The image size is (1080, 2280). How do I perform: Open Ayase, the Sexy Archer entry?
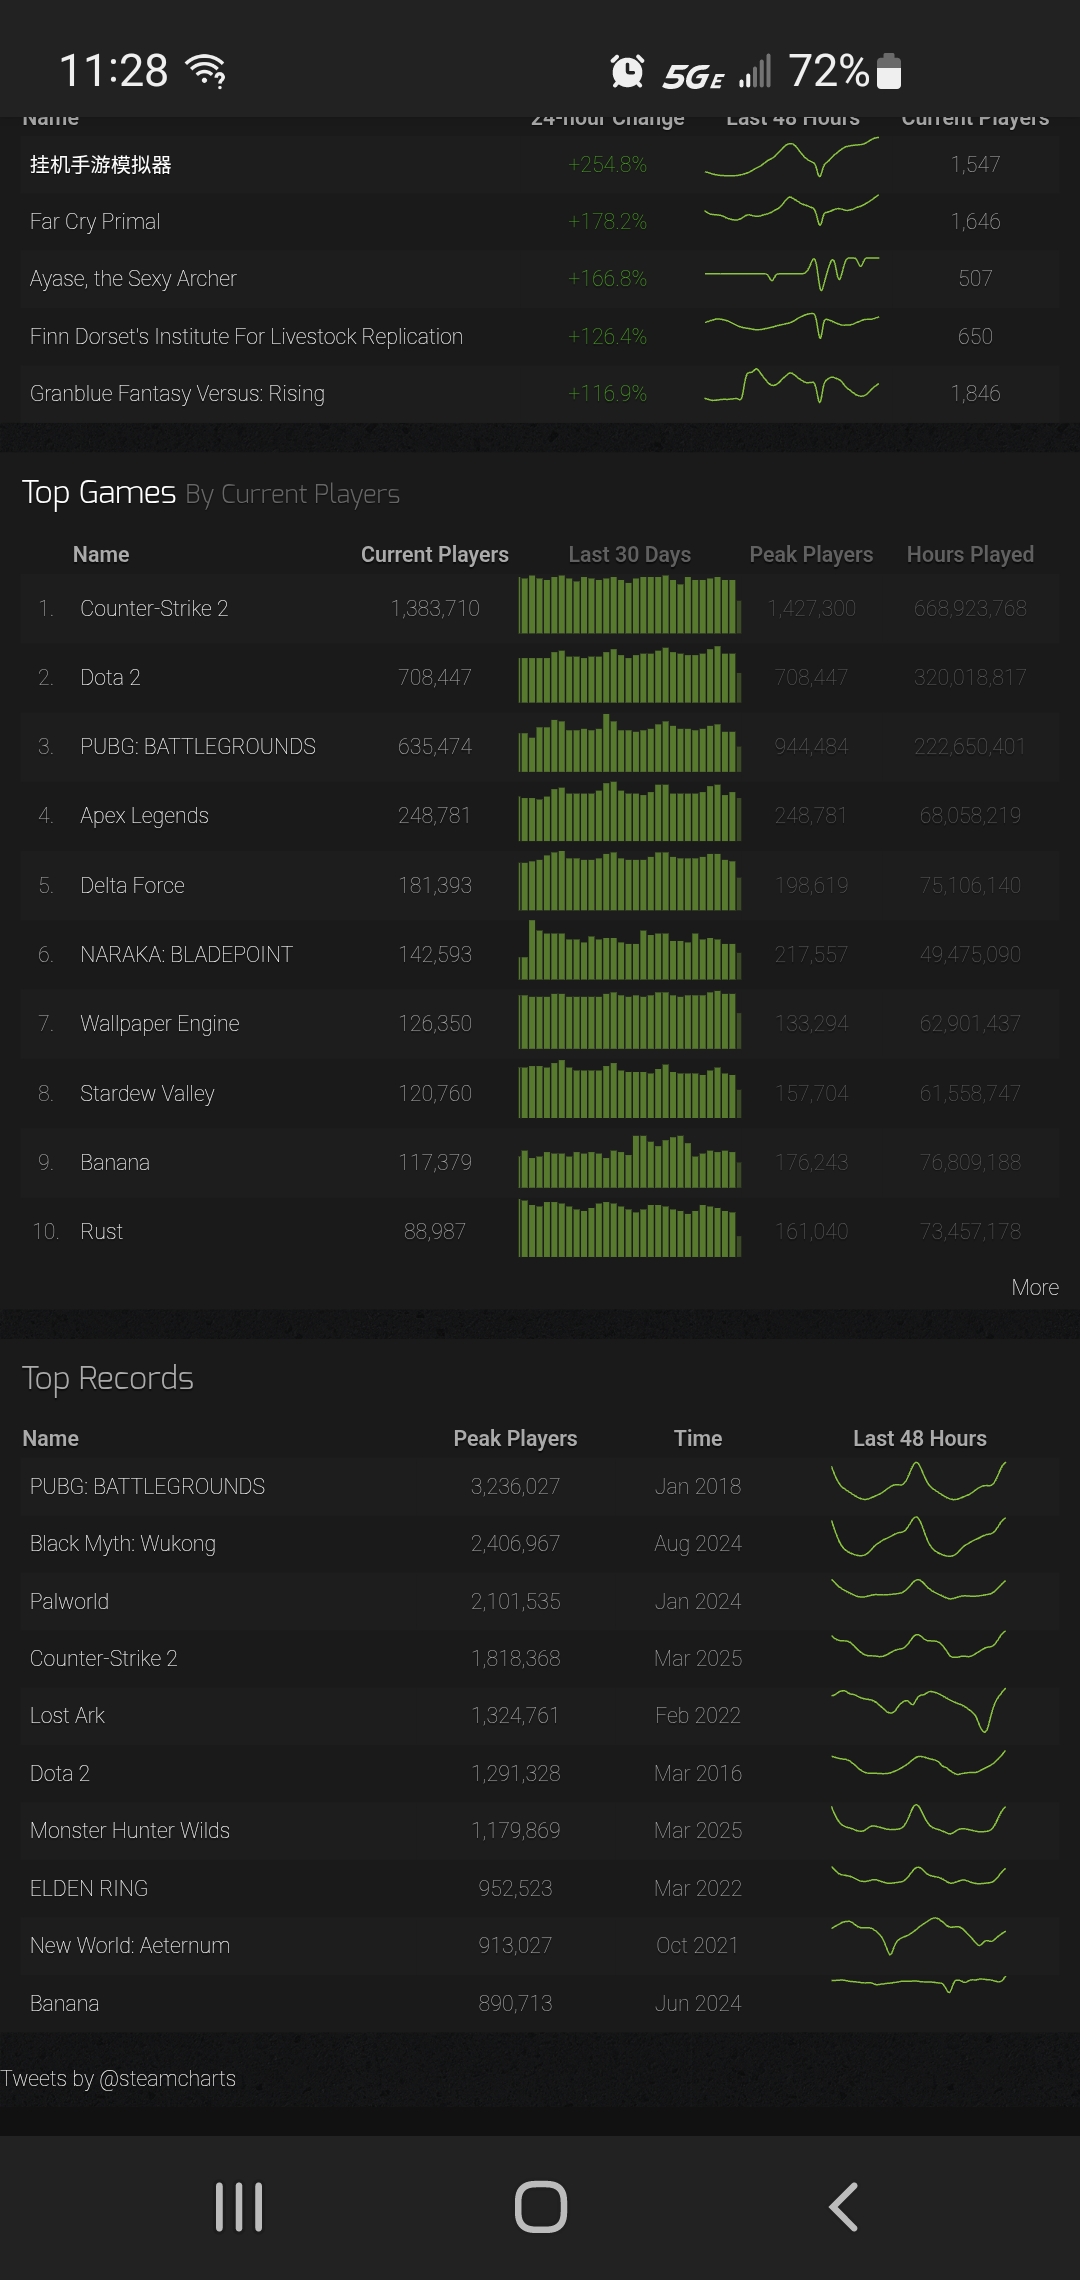click(133, 278)
